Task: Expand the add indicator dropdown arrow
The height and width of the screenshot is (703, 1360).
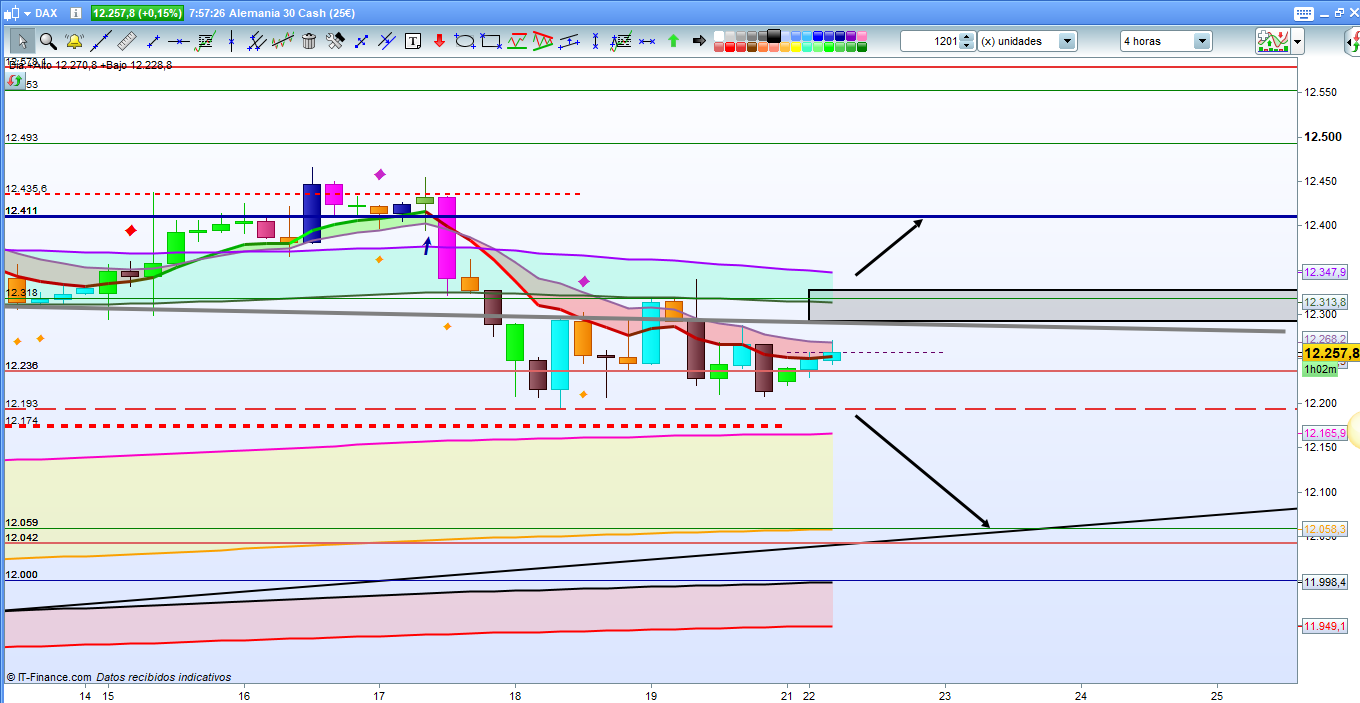Action: pos(1298,41)
